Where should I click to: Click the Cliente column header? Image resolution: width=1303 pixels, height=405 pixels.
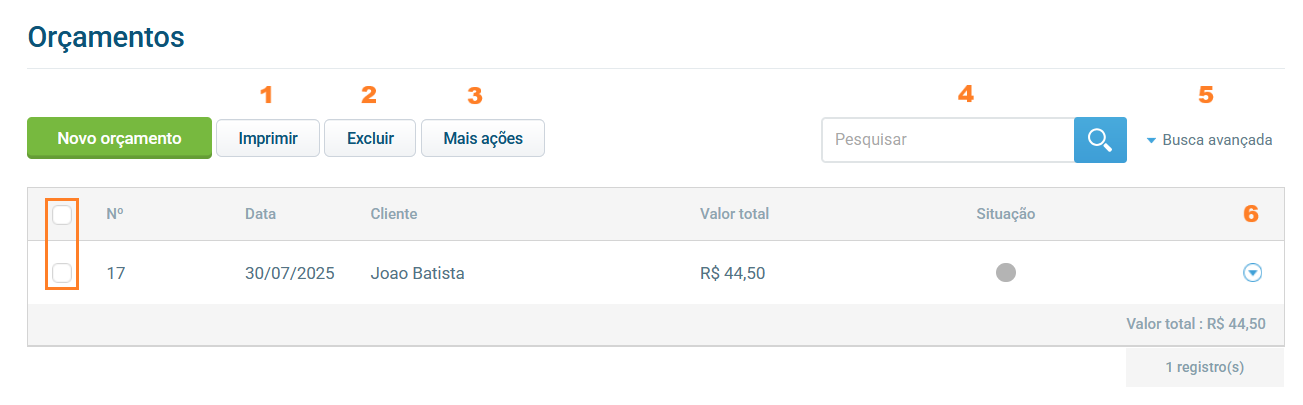393,214
